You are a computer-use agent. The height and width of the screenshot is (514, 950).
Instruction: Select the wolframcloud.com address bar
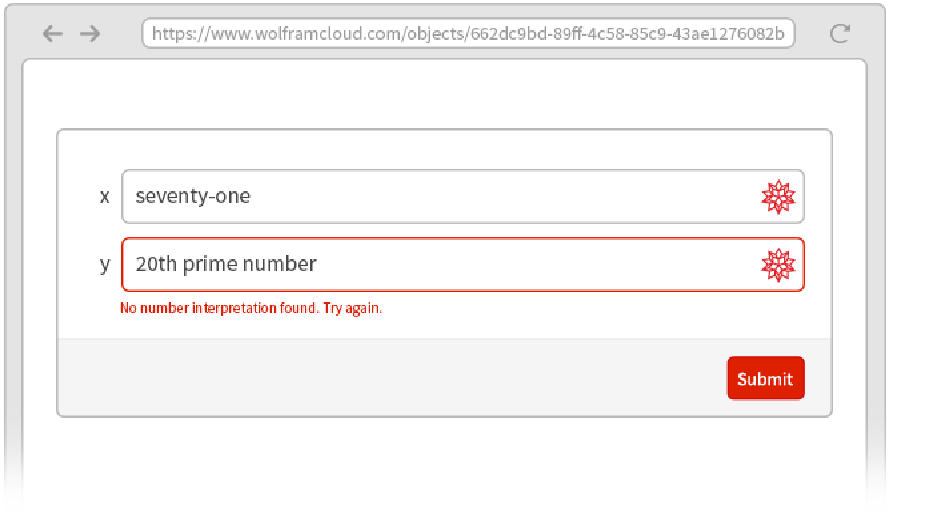(468, 33)
